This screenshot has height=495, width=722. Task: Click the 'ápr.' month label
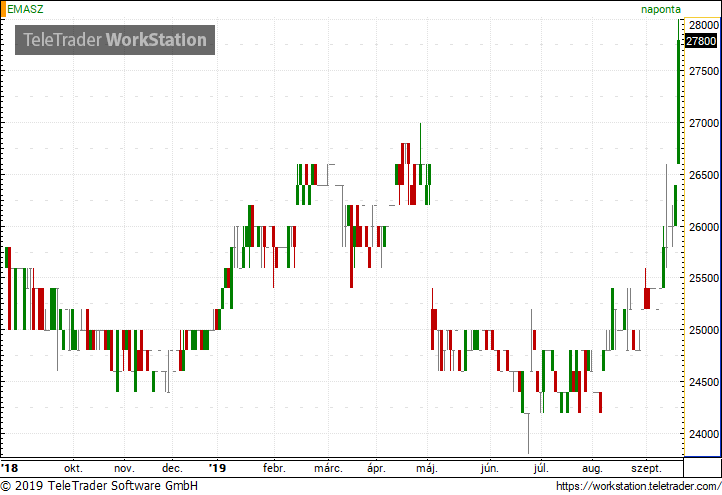376,469
